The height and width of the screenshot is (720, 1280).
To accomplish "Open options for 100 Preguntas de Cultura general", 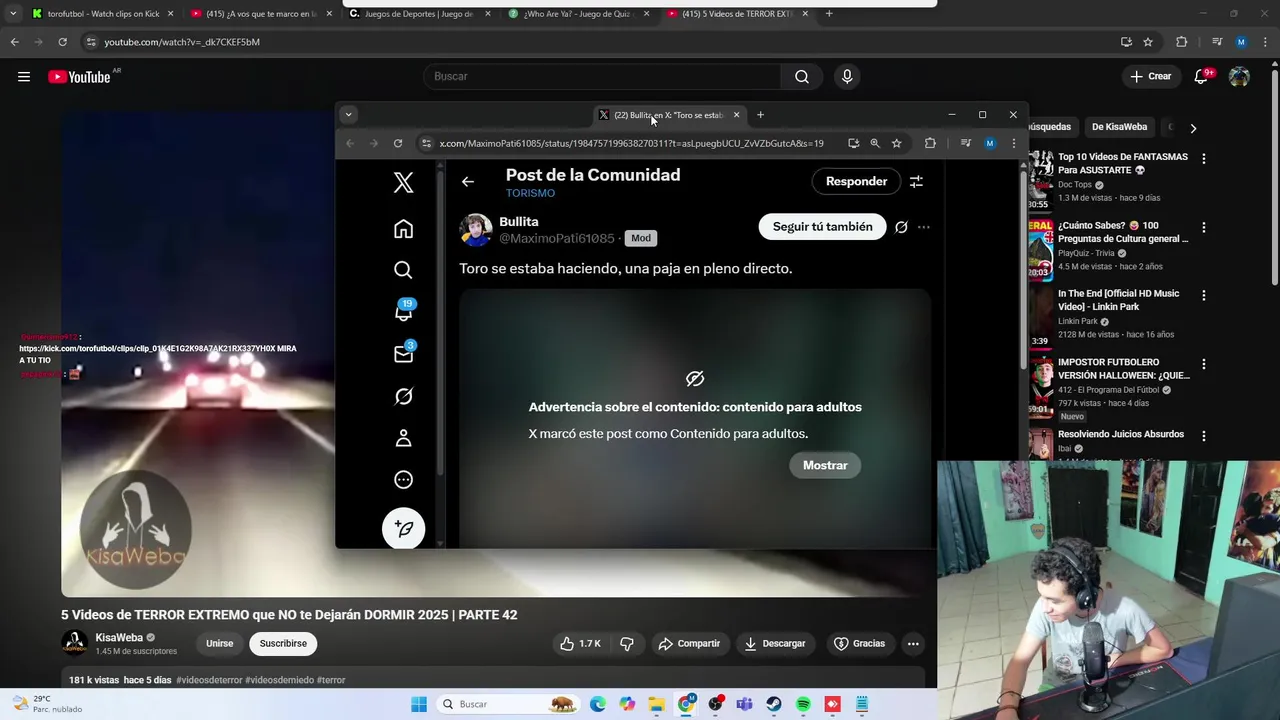I will 1204,227.
